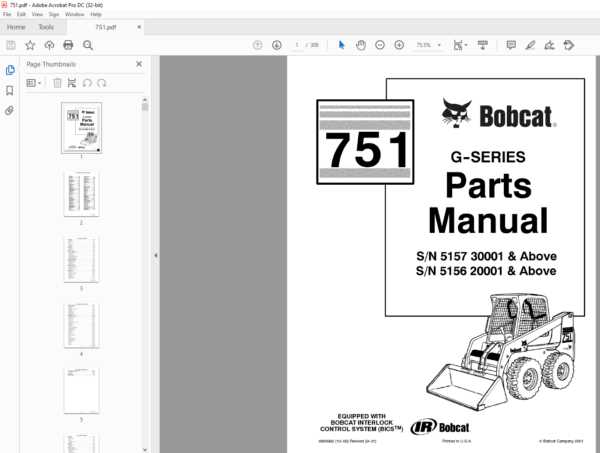Click the 751 model number box
Viewport: 600px width, 453px height.
pyautogui.click(x=365, y=142)
